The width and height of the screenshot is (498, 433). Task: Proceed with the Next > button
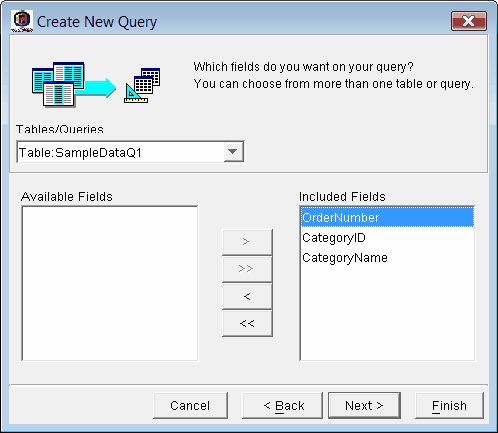coord(364,405)
